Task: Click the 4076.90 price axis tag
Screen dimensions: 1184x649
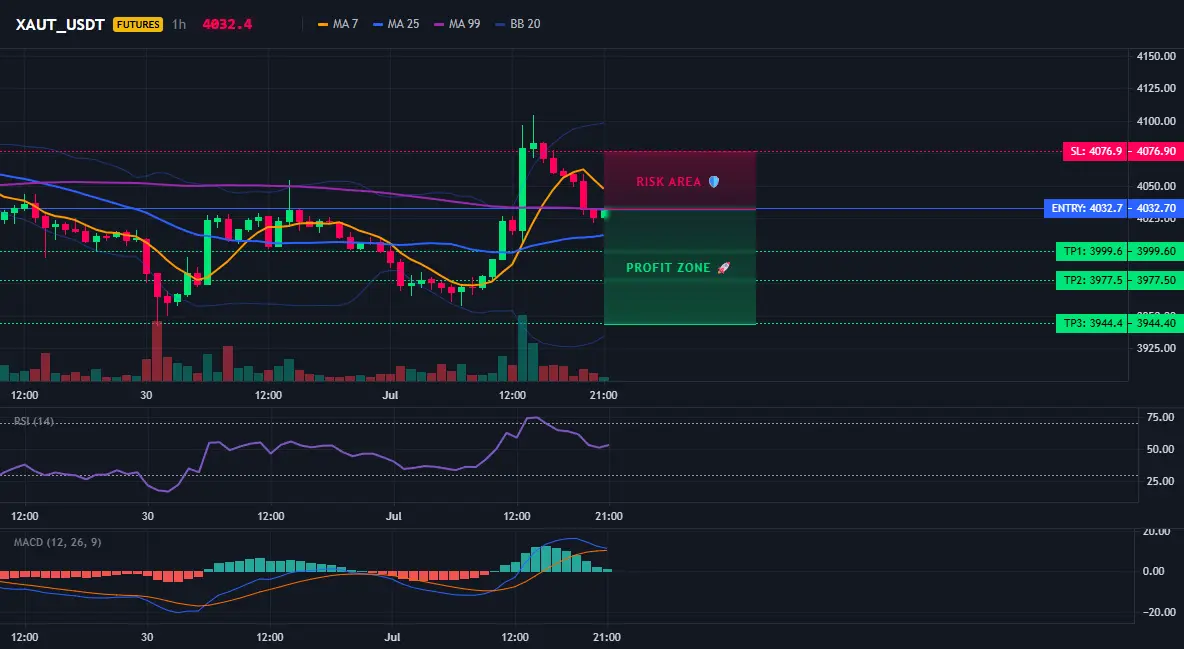Action: coord(1155,151)
